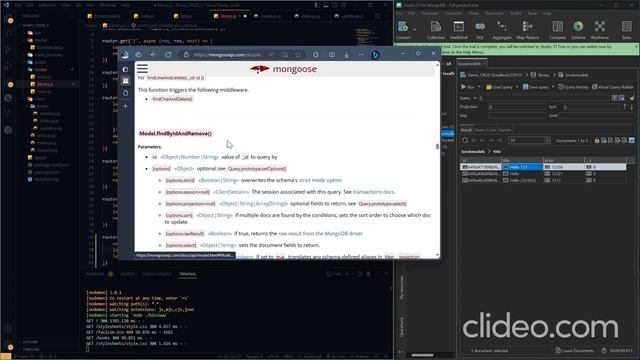Refresh the mongoose docs page

tap(168, 54)
